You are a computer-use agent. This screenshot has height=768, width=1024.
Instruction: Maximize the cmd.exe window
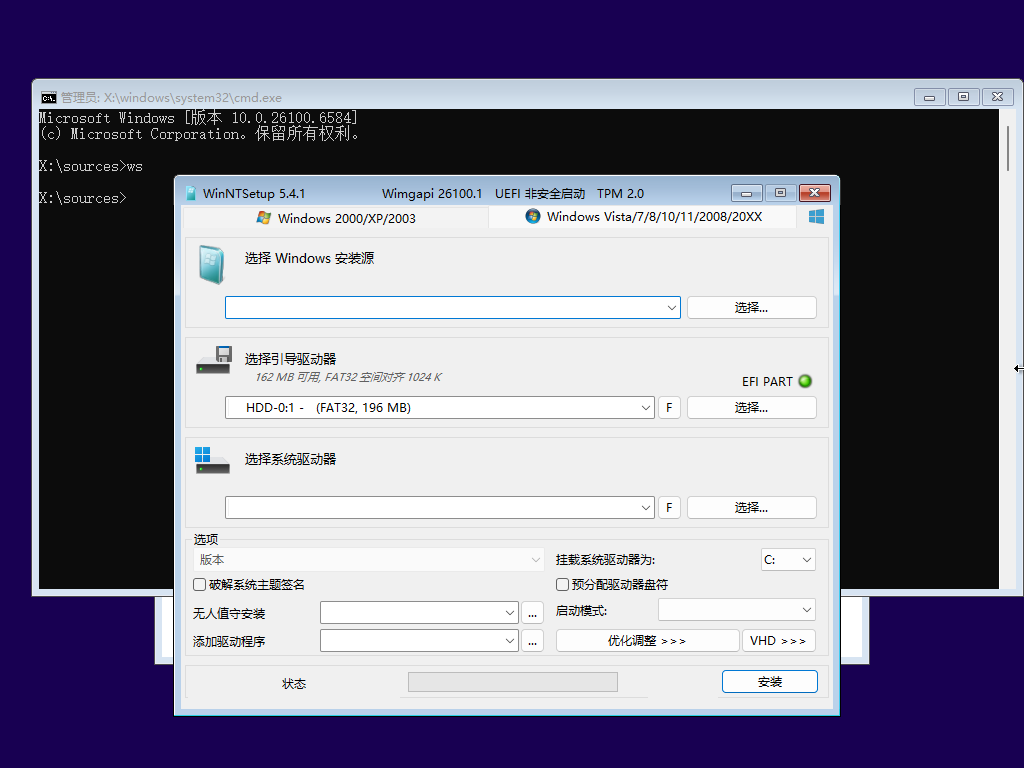point(963,97)
